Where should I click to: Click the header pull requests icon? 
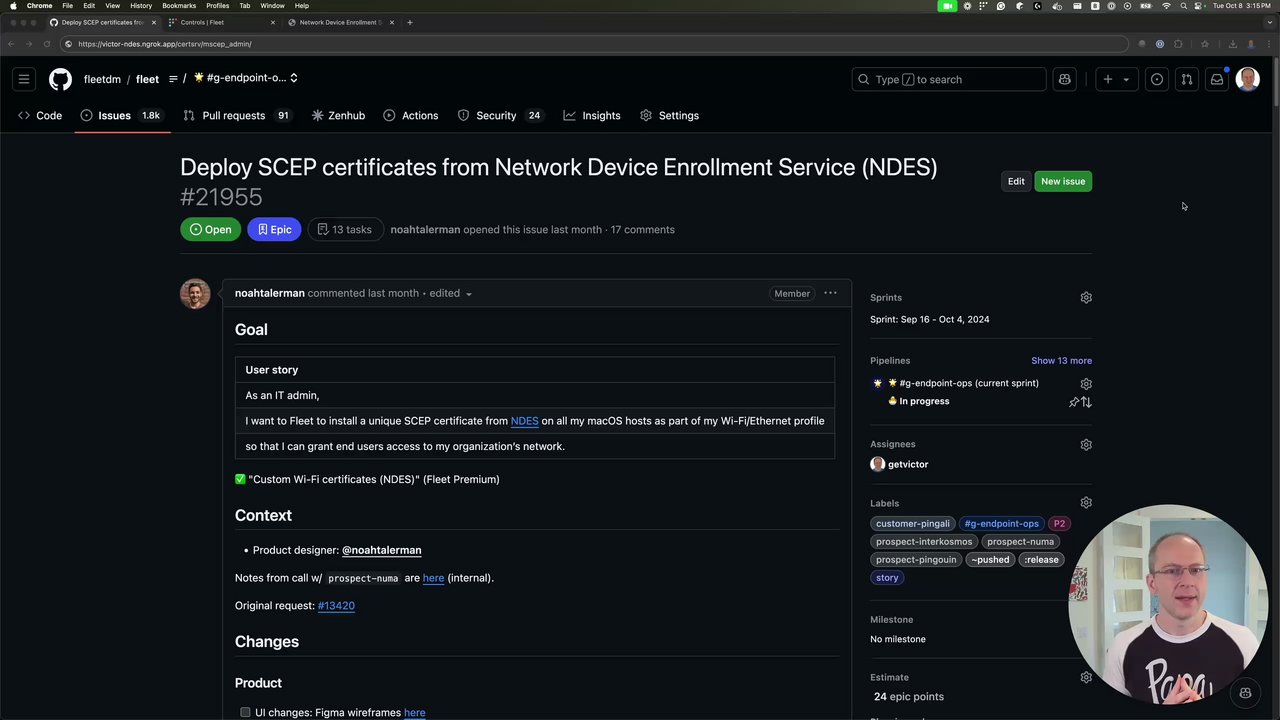(x=1186, y=79)
